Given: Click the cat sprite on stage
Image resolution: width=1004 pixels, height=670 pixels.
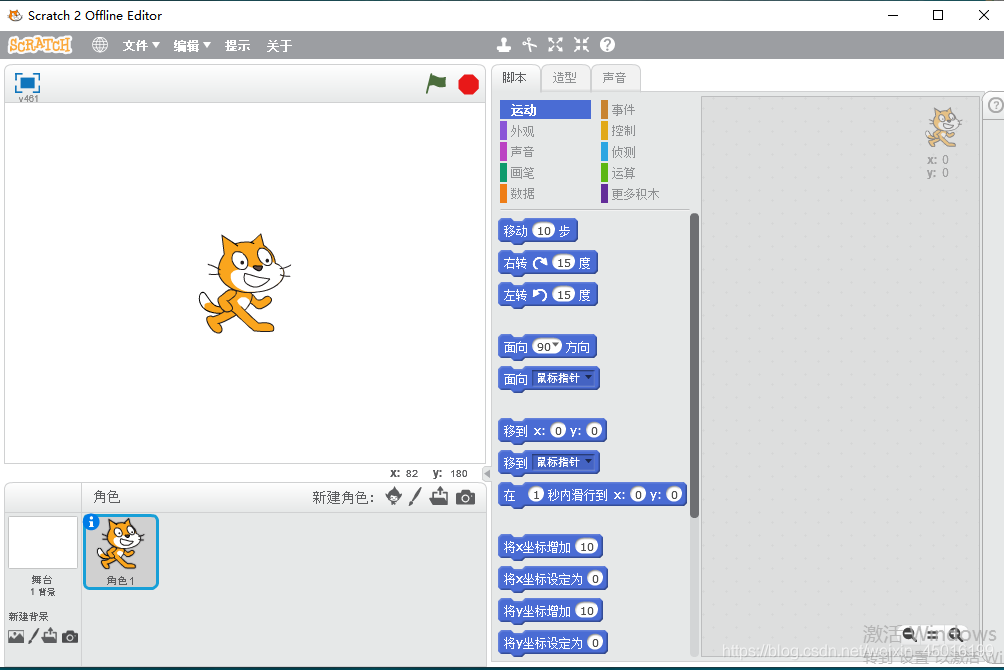Looking at the screenshot, I should [243, 284].
